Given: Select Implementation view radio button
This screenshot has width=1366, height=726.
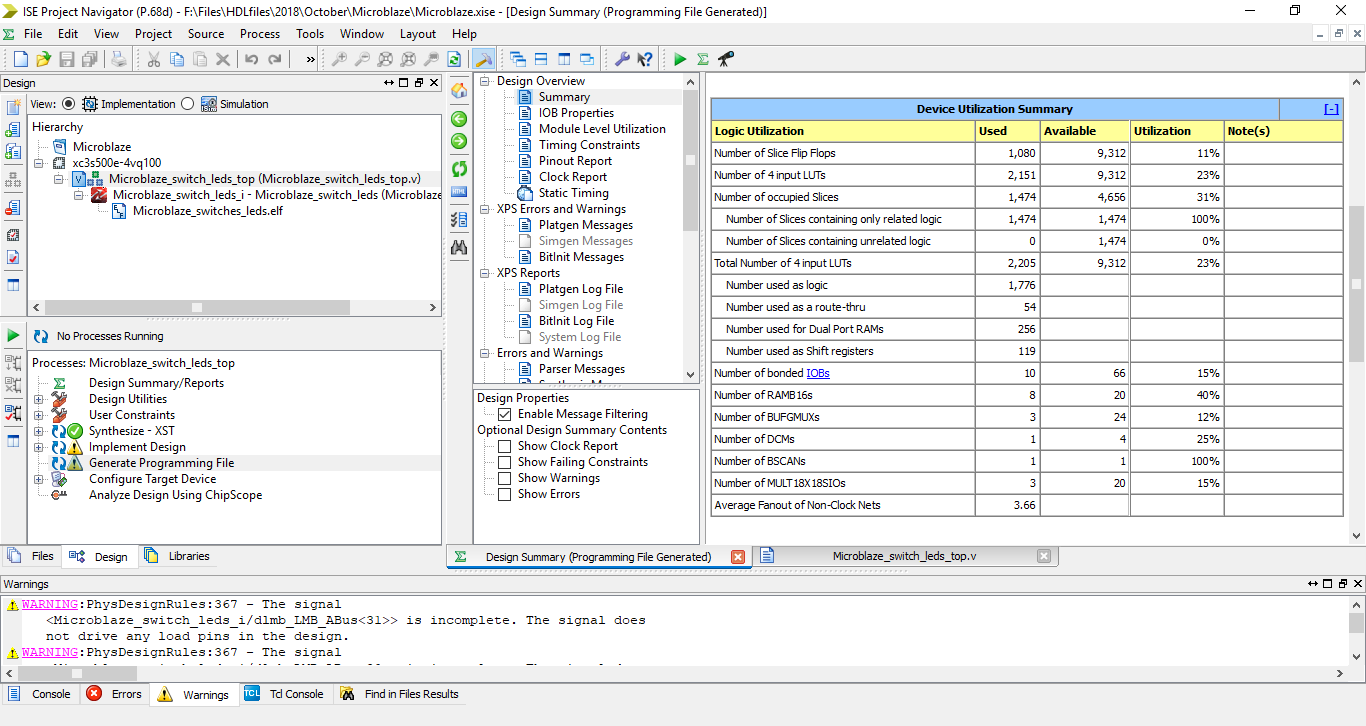Looking at the screenshot, I should 68,104.
